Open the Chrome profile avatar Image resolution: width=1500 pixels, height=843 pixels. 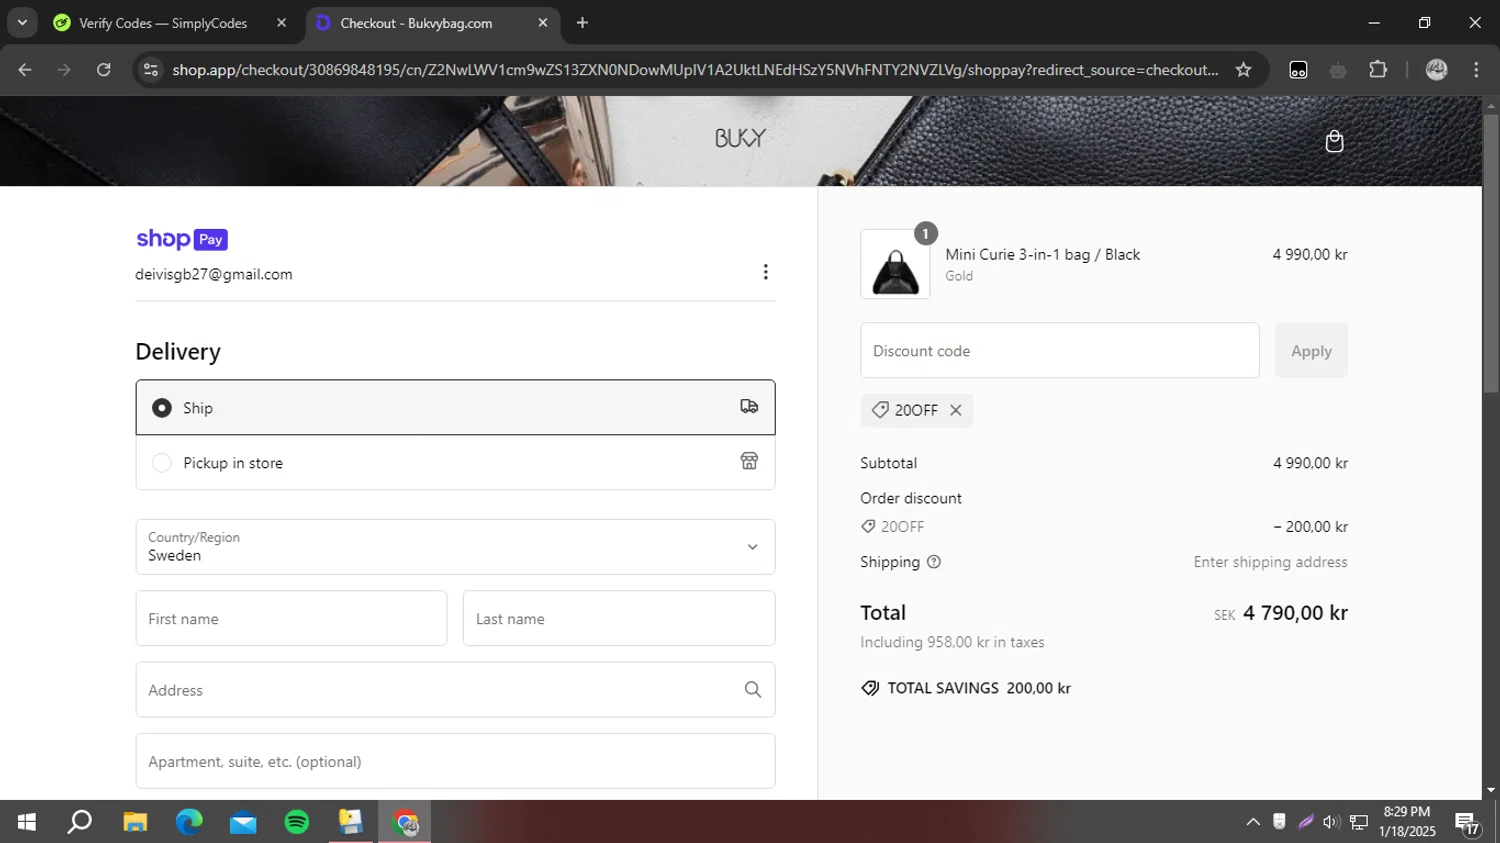pos(1436,70)
